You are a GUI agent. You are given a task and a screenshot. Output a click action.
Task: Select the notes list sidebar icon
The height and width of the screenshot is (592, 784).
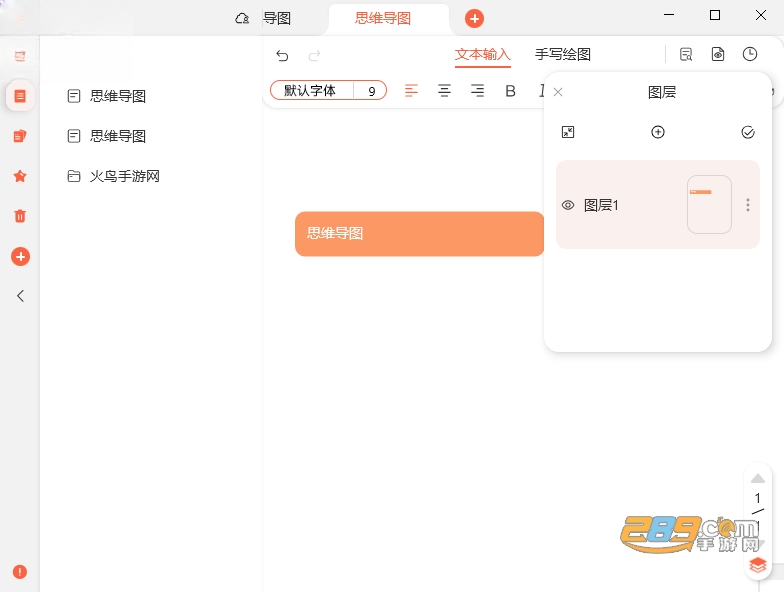click(x=20, y=96)
